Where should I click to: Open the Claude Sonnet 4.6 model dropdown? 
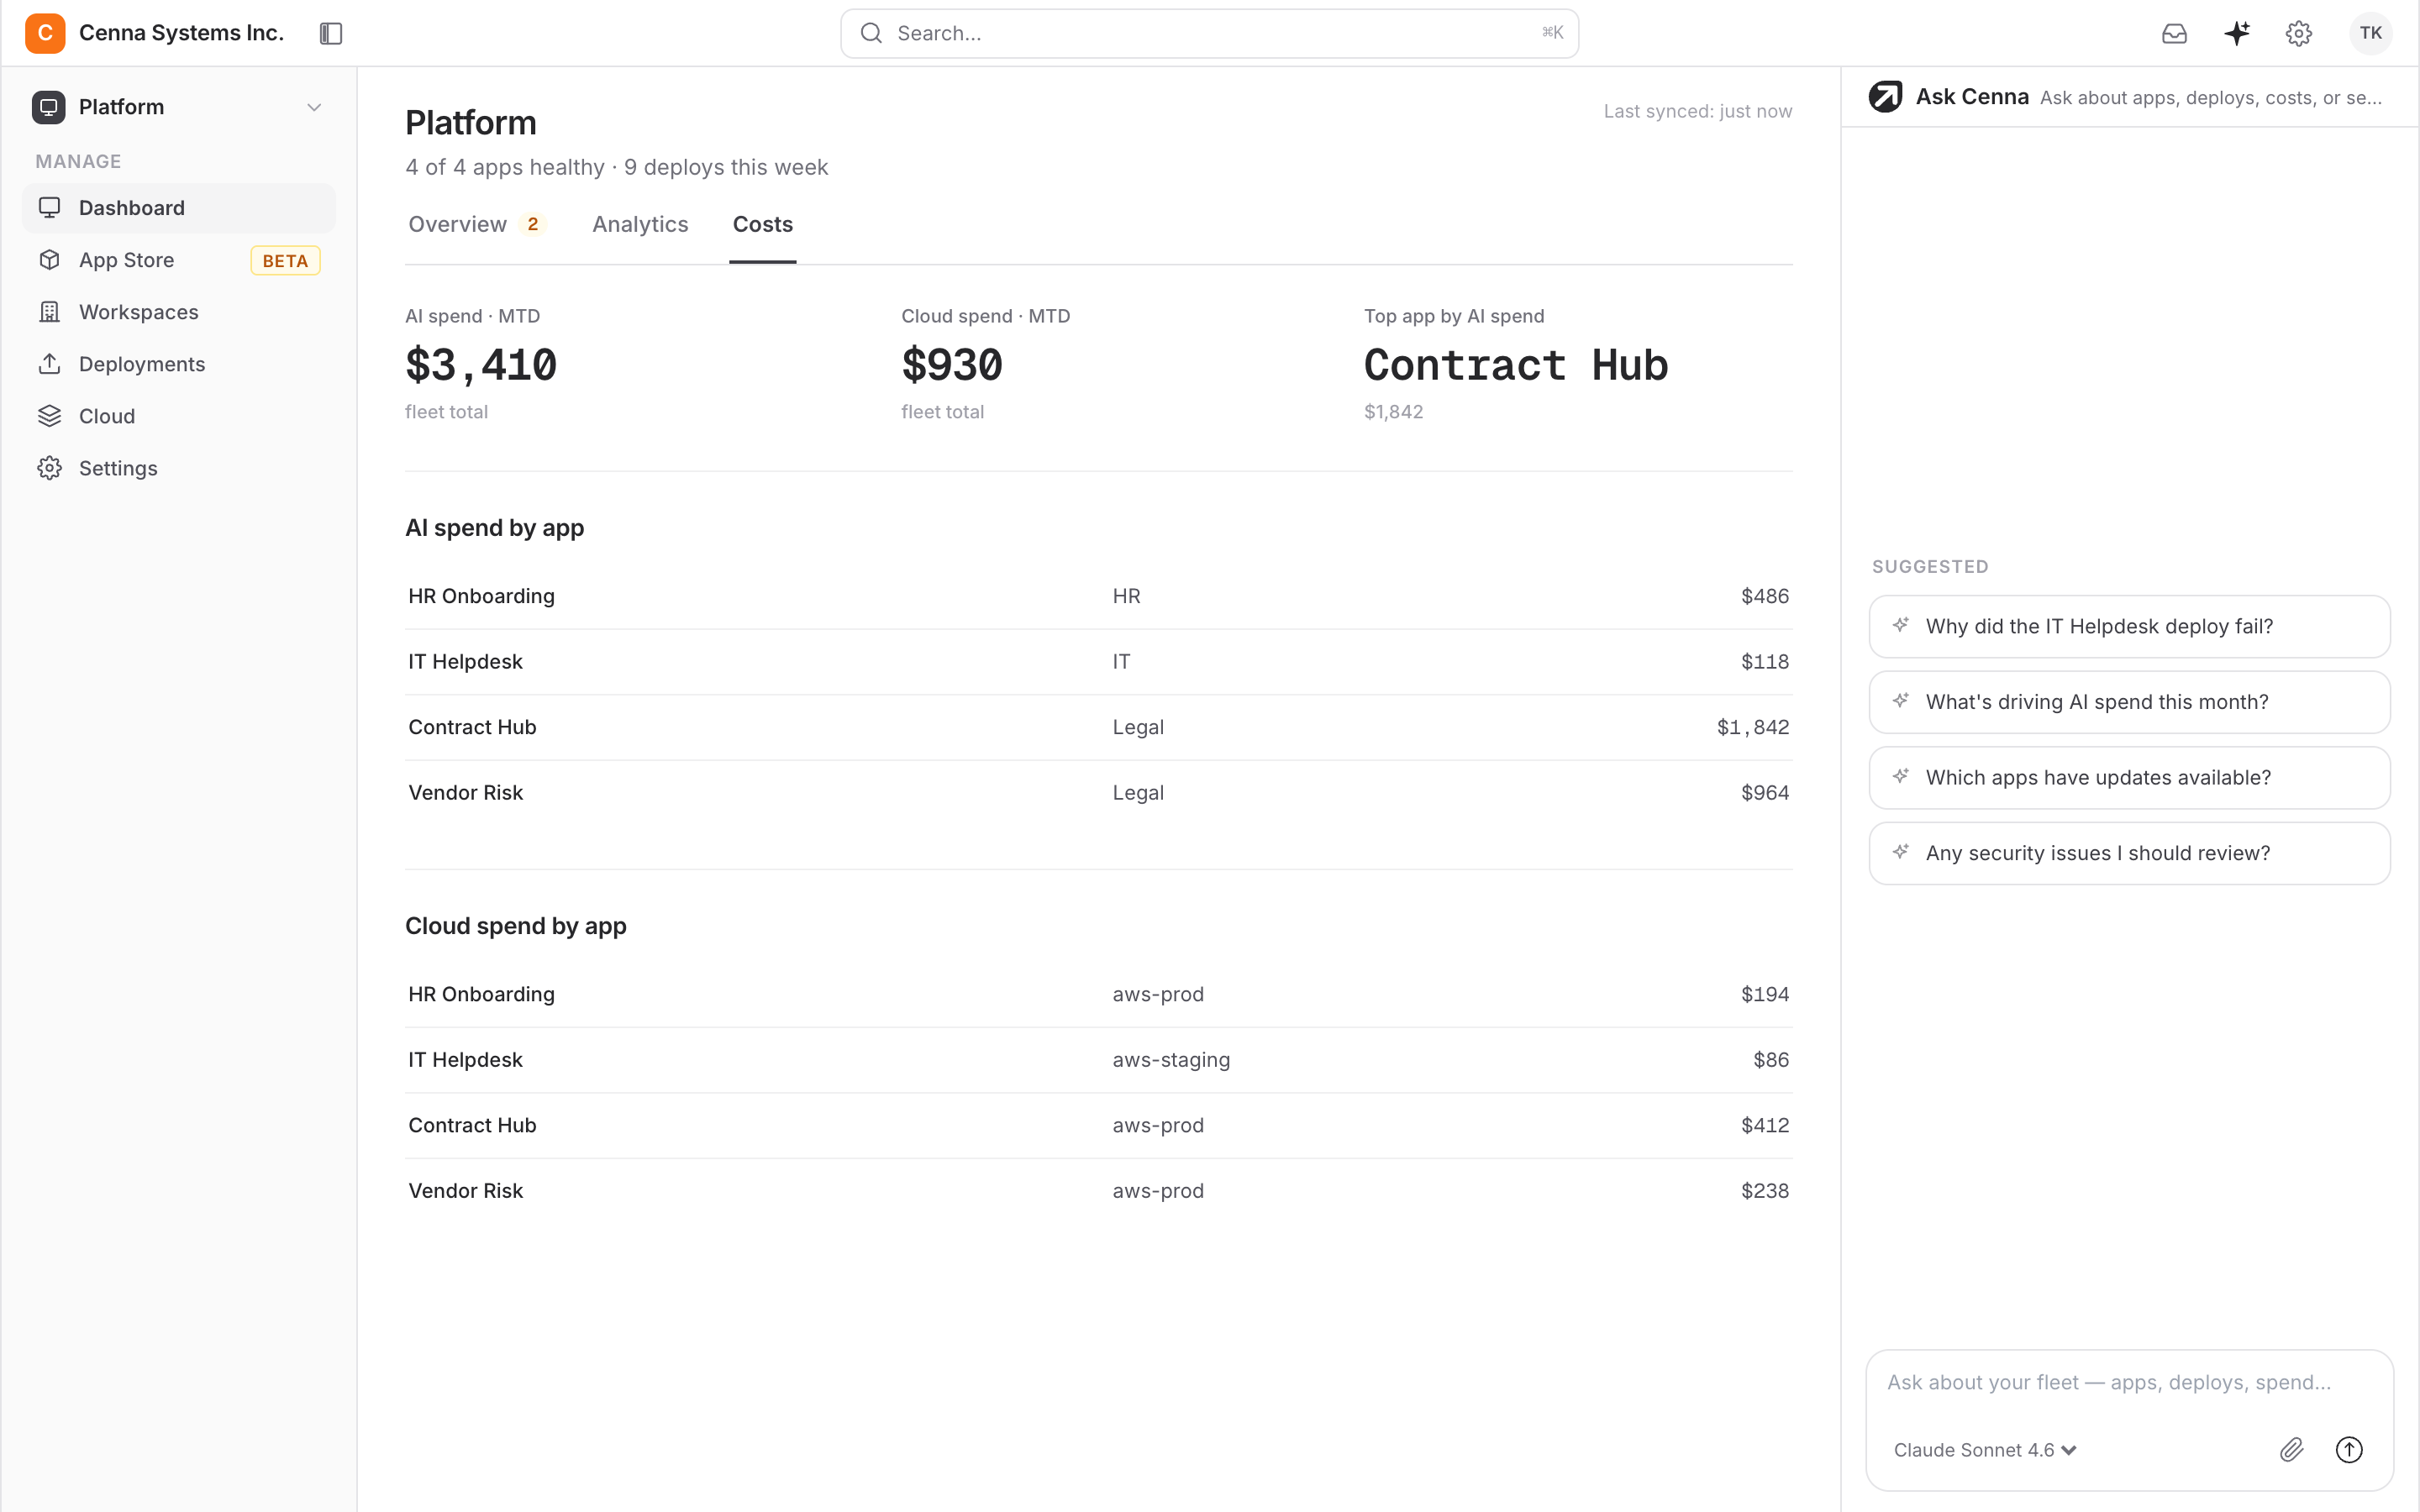tap(1985, 1450)
